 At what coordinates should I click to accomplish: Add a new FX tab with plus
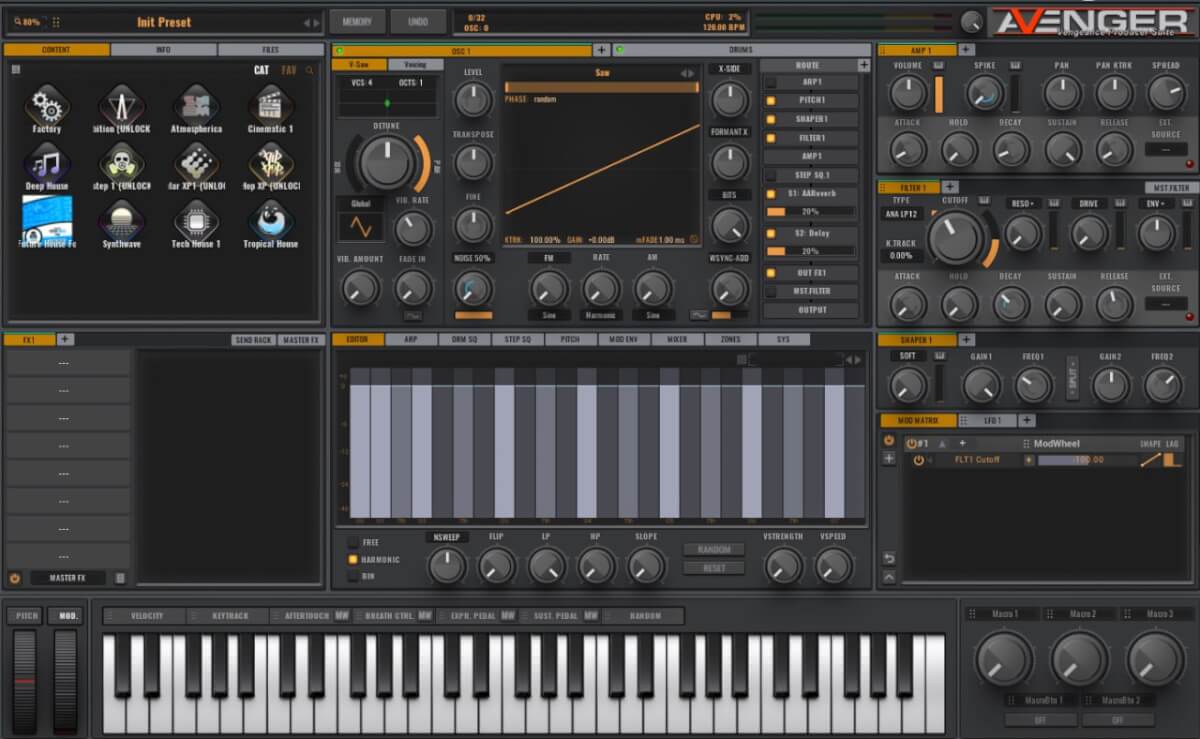[65, 340]
